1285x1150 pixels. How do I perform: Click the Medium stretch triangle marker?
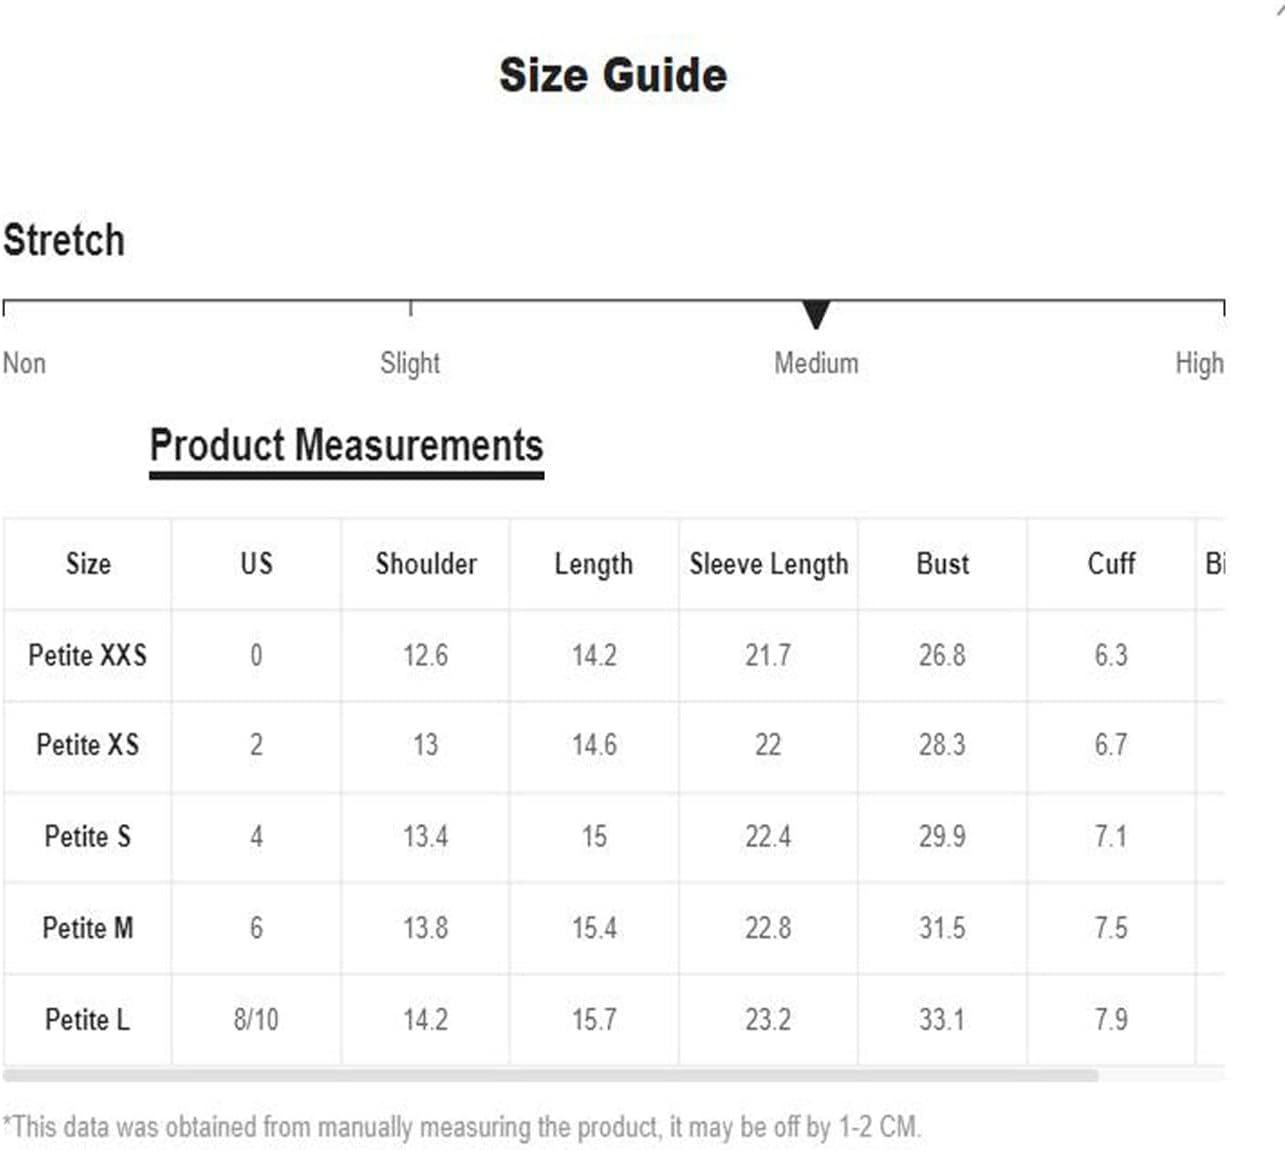click(x=816, y=314)
